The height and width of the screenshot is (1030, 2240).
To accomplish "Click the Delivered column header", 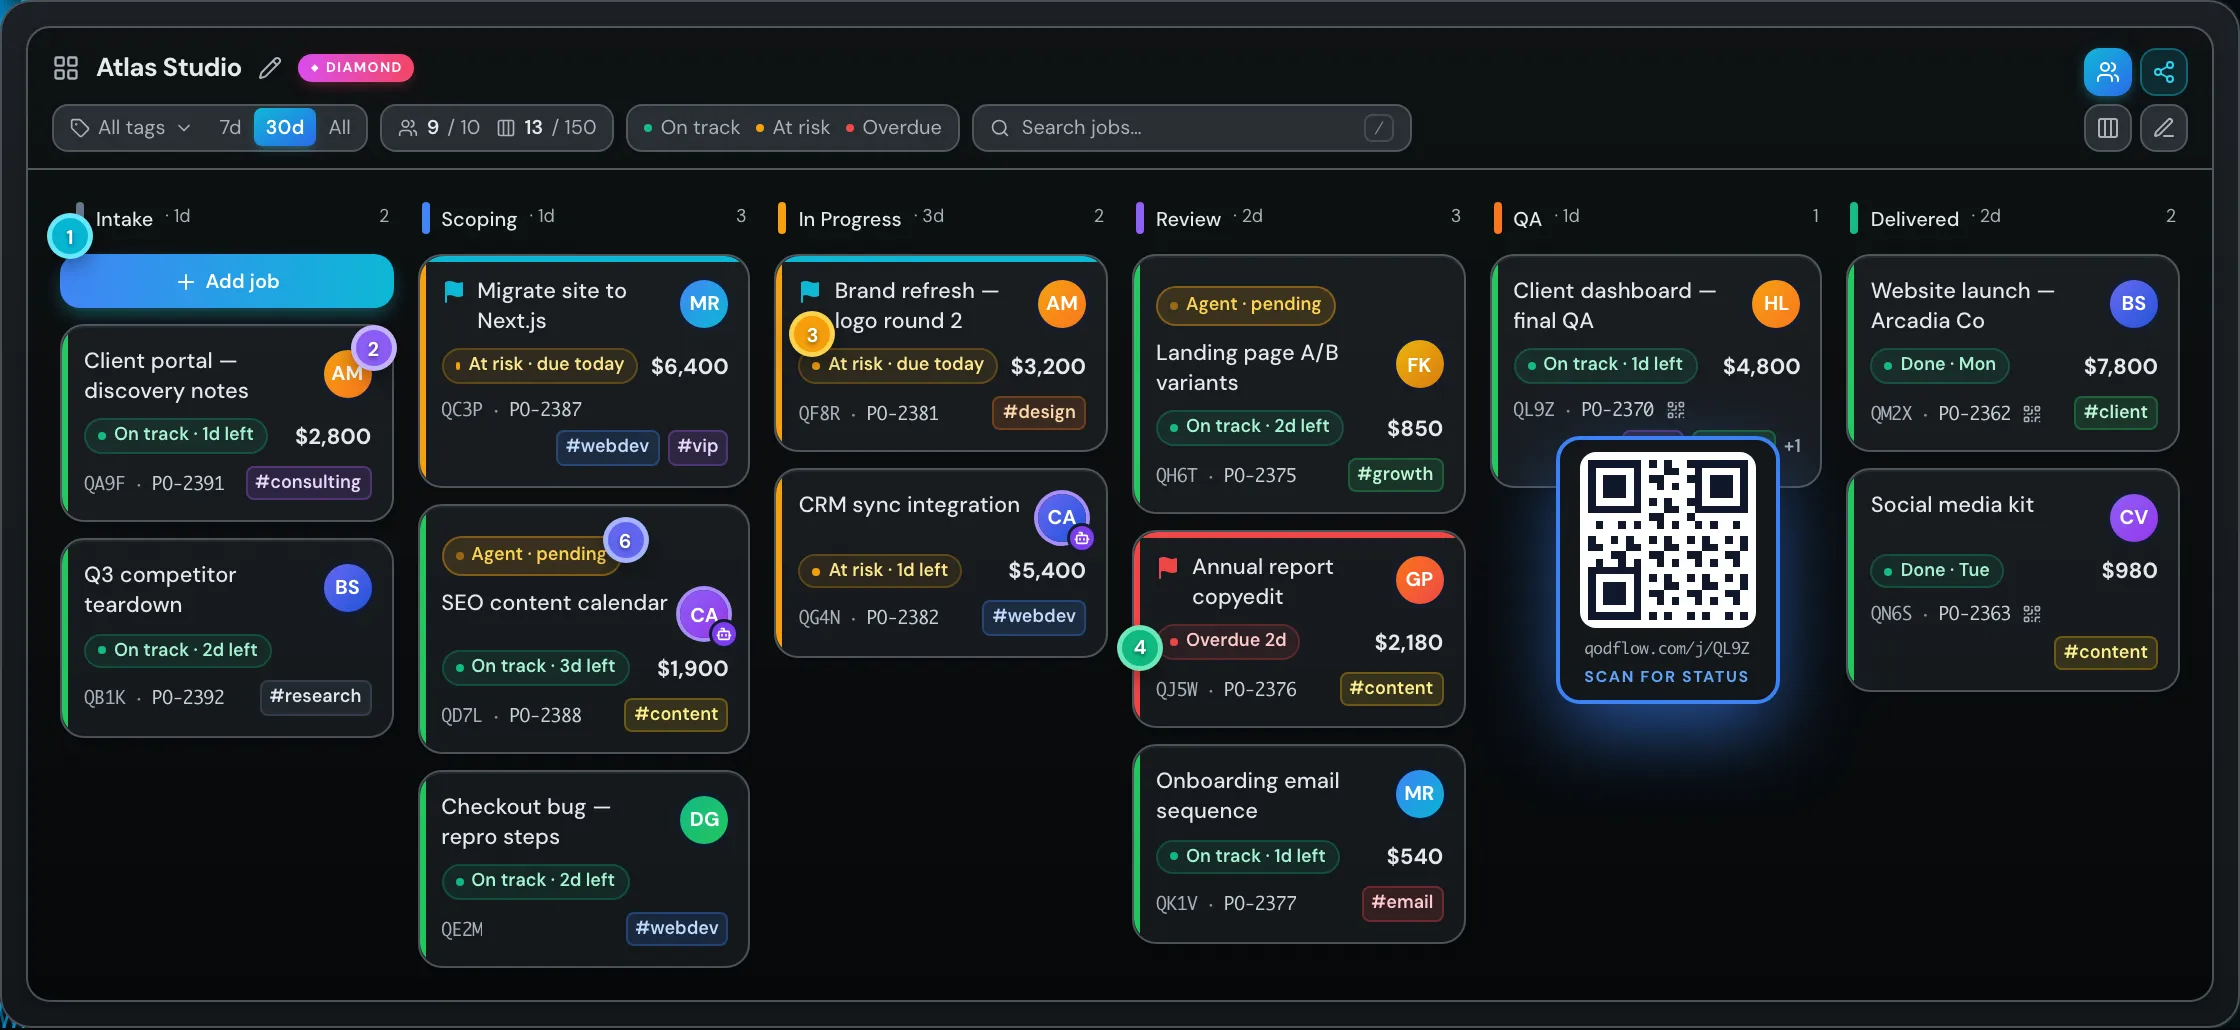I will pos(1915,219).
